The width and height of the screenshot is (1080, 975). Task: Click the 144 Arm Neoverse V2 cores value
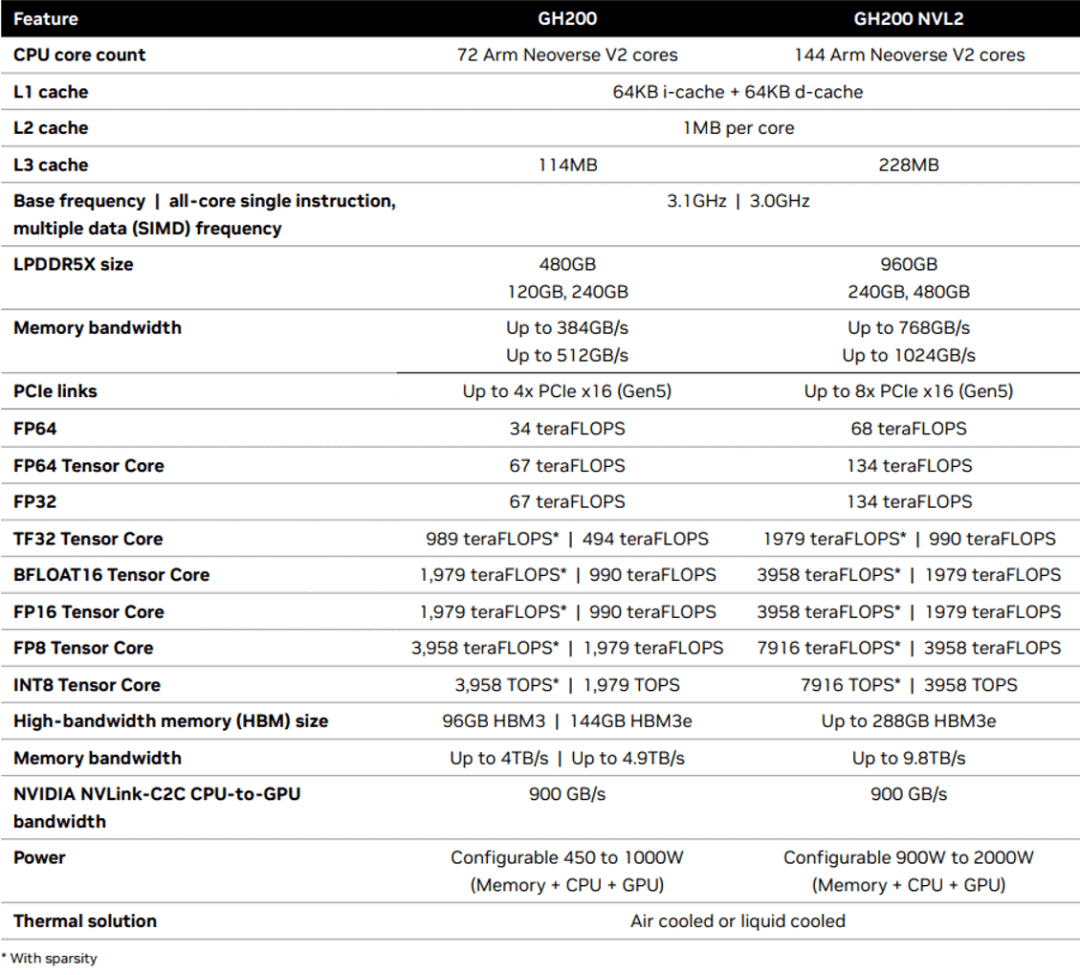[x=908, y=55]
